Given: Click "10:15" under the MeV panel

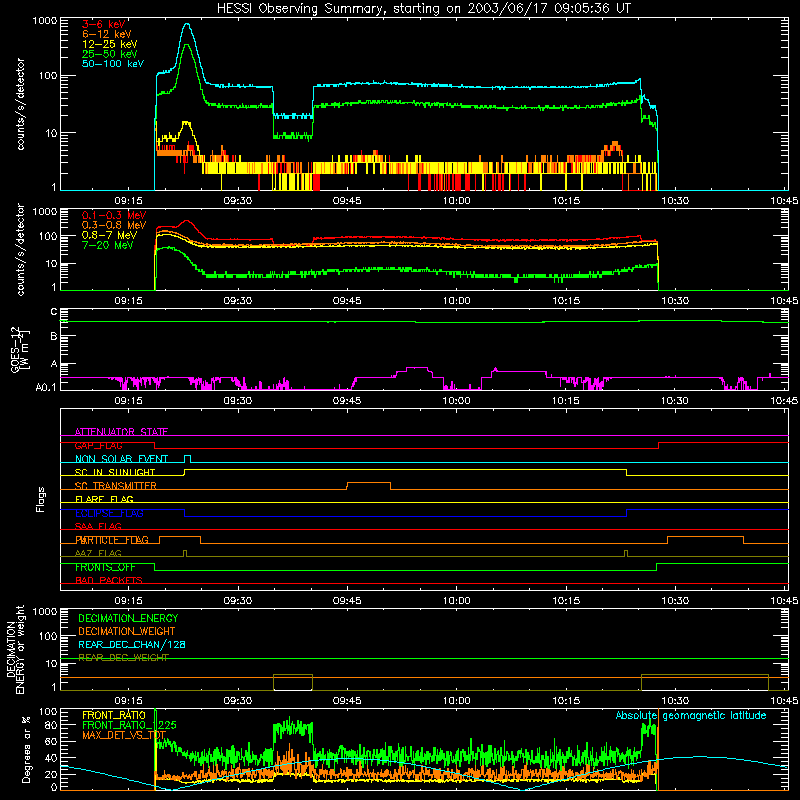Looking at the screenshot, I should coord(566,301).
